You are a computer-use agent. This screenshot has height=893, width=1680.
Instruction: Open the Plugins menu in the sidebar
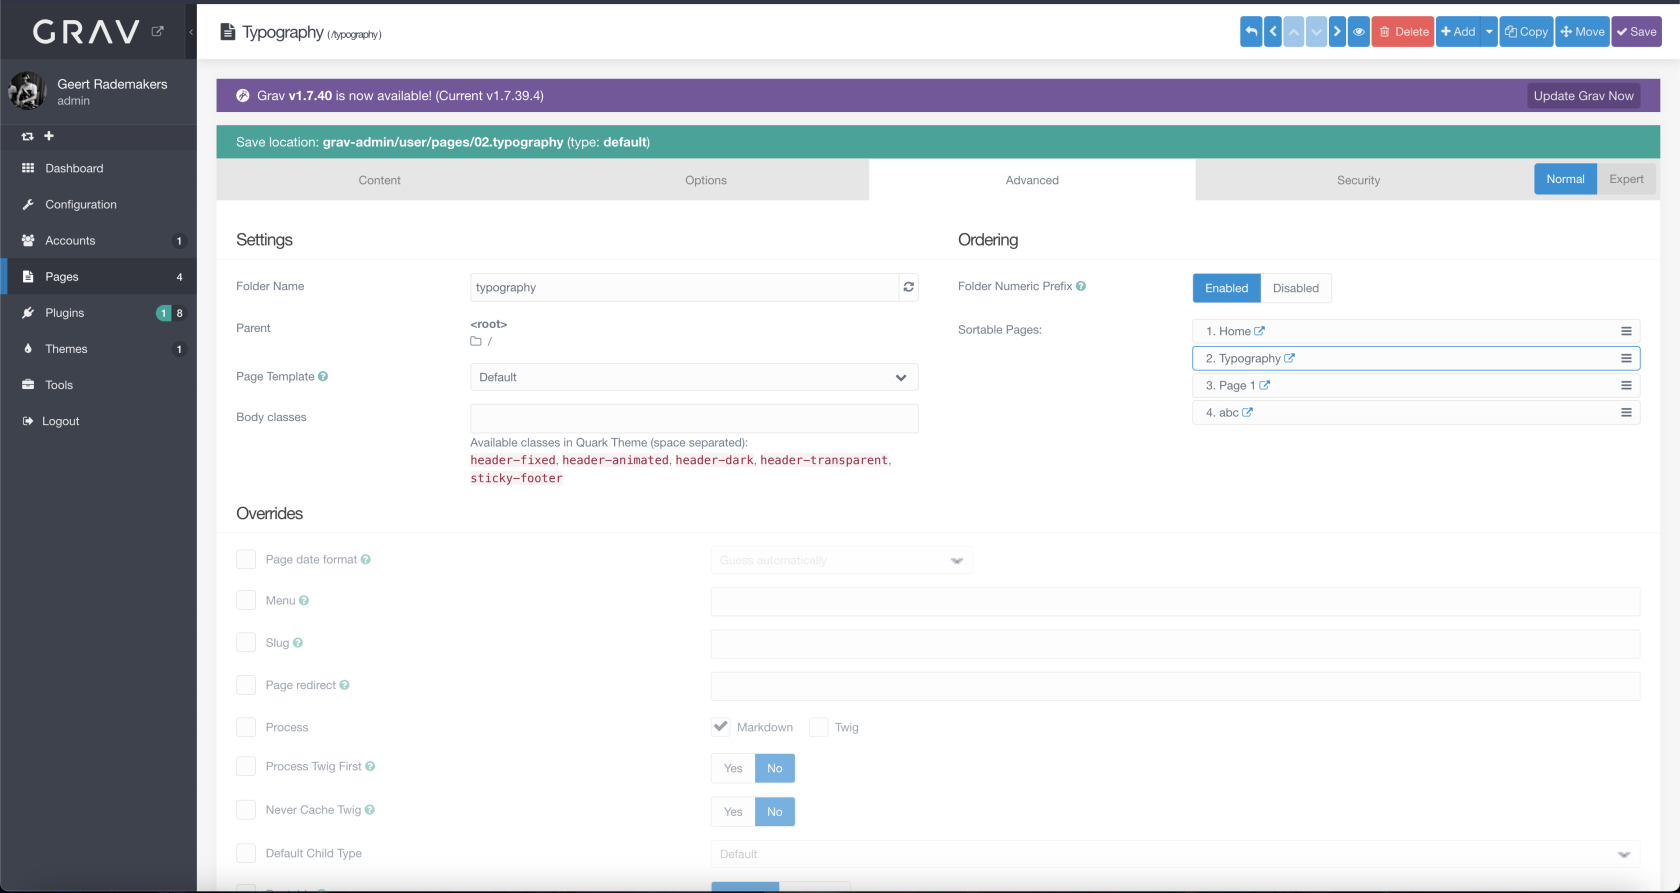[65, 313]
